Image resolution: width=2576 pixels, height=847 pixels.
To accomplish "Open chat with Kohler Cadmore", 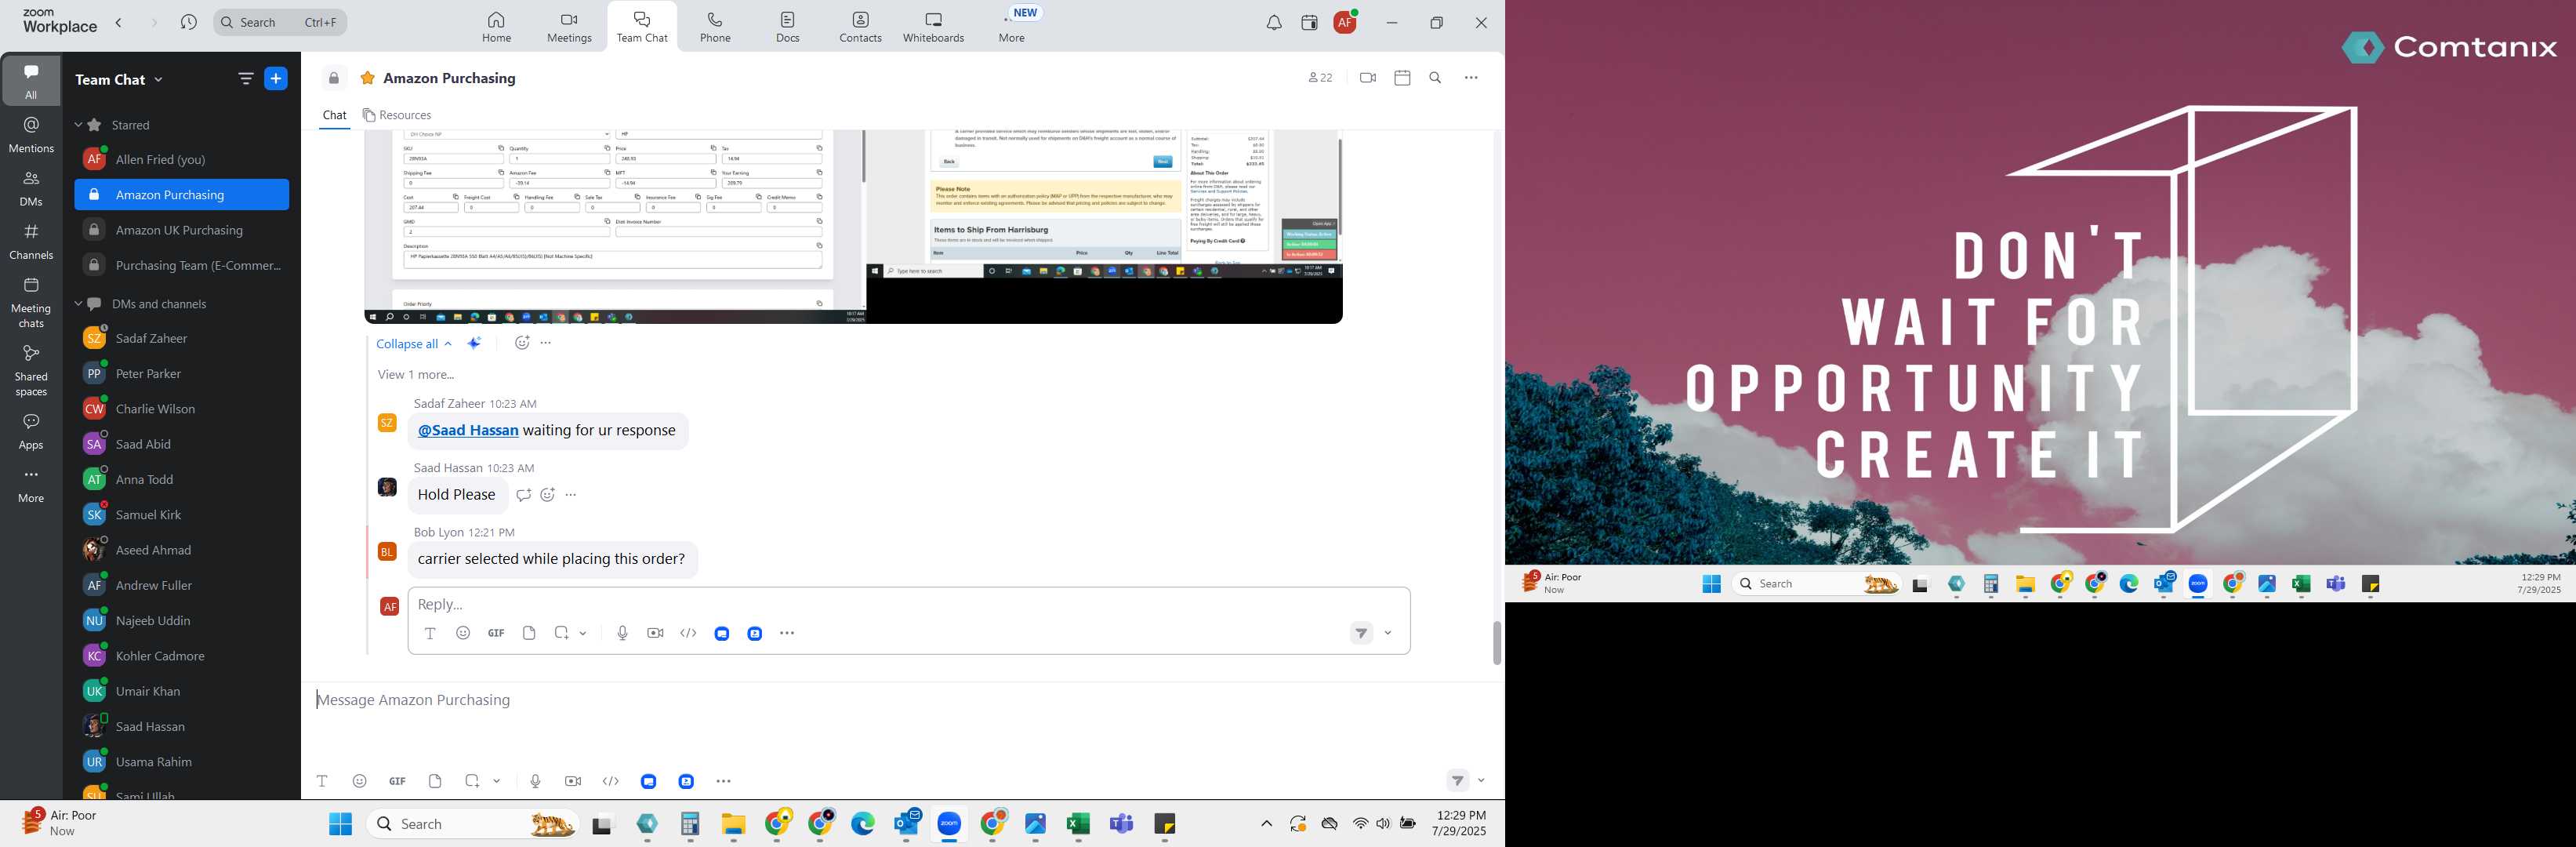I will tap(181, 655).
